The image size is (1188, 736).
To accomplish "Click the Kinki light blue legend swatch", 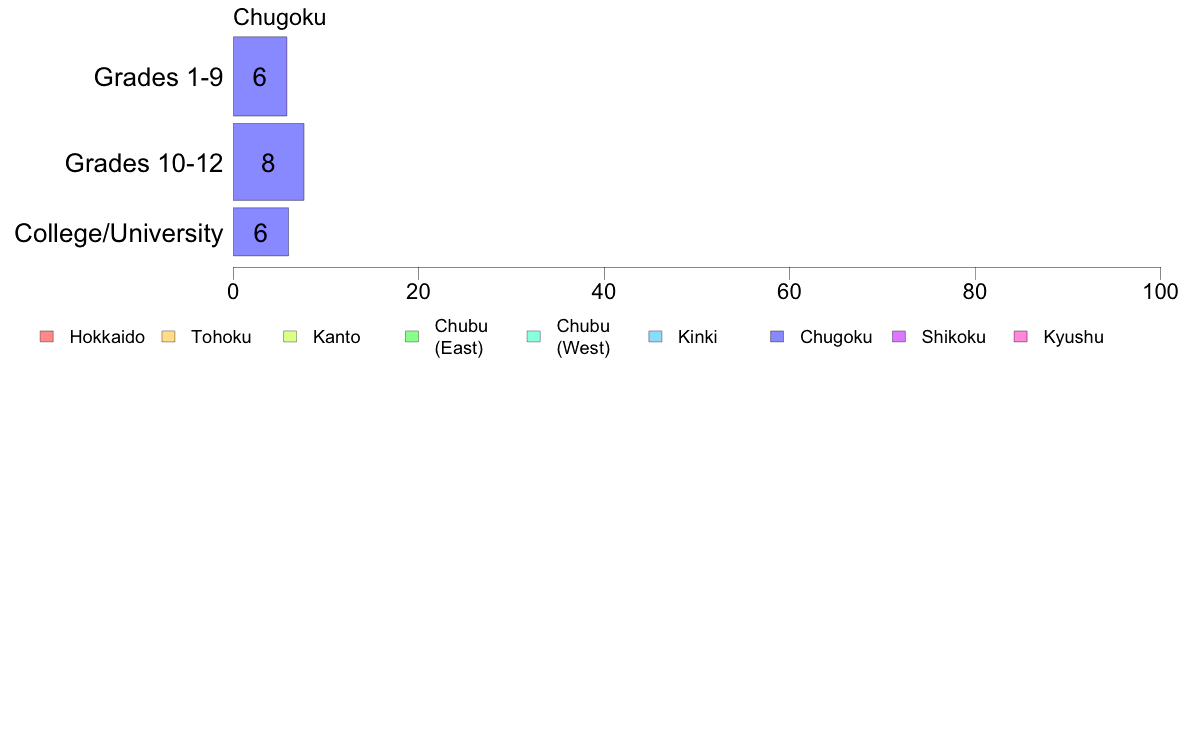I will (655, 337).
